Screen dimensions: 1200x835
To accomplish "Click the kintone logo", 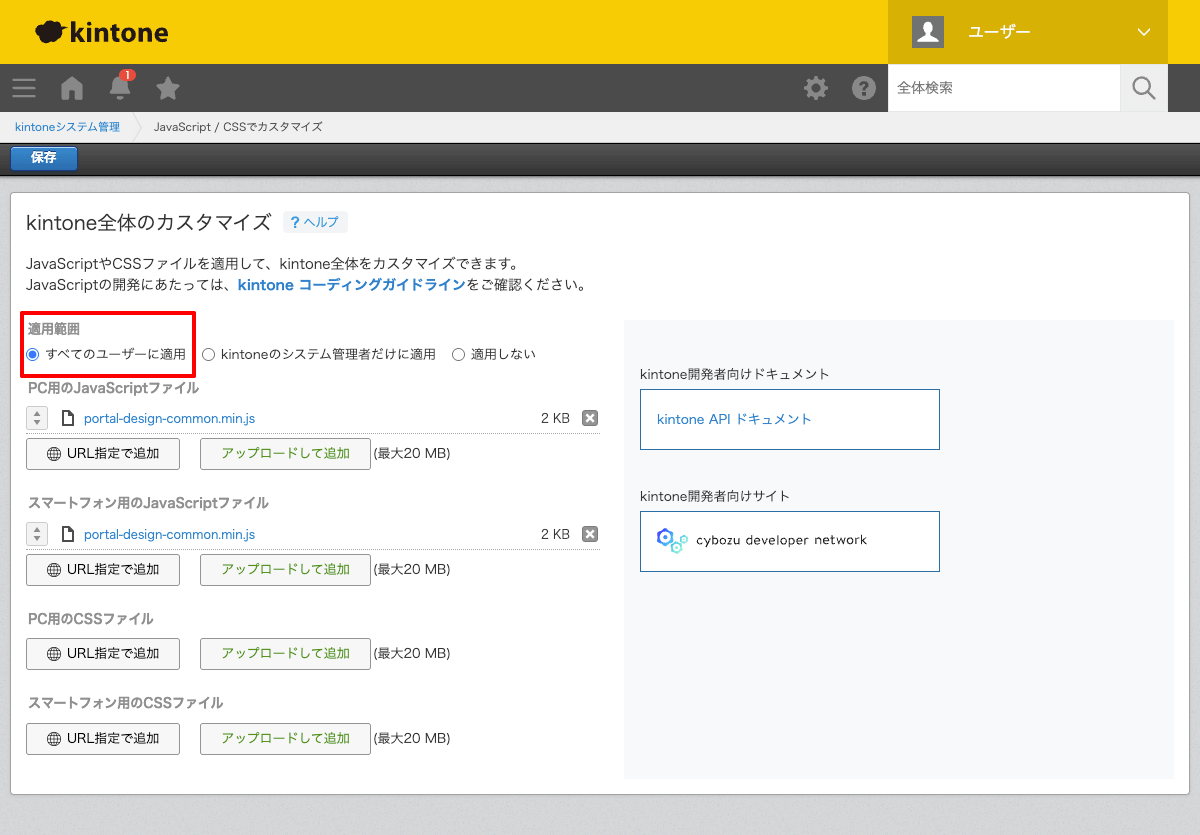I will 100,31.
